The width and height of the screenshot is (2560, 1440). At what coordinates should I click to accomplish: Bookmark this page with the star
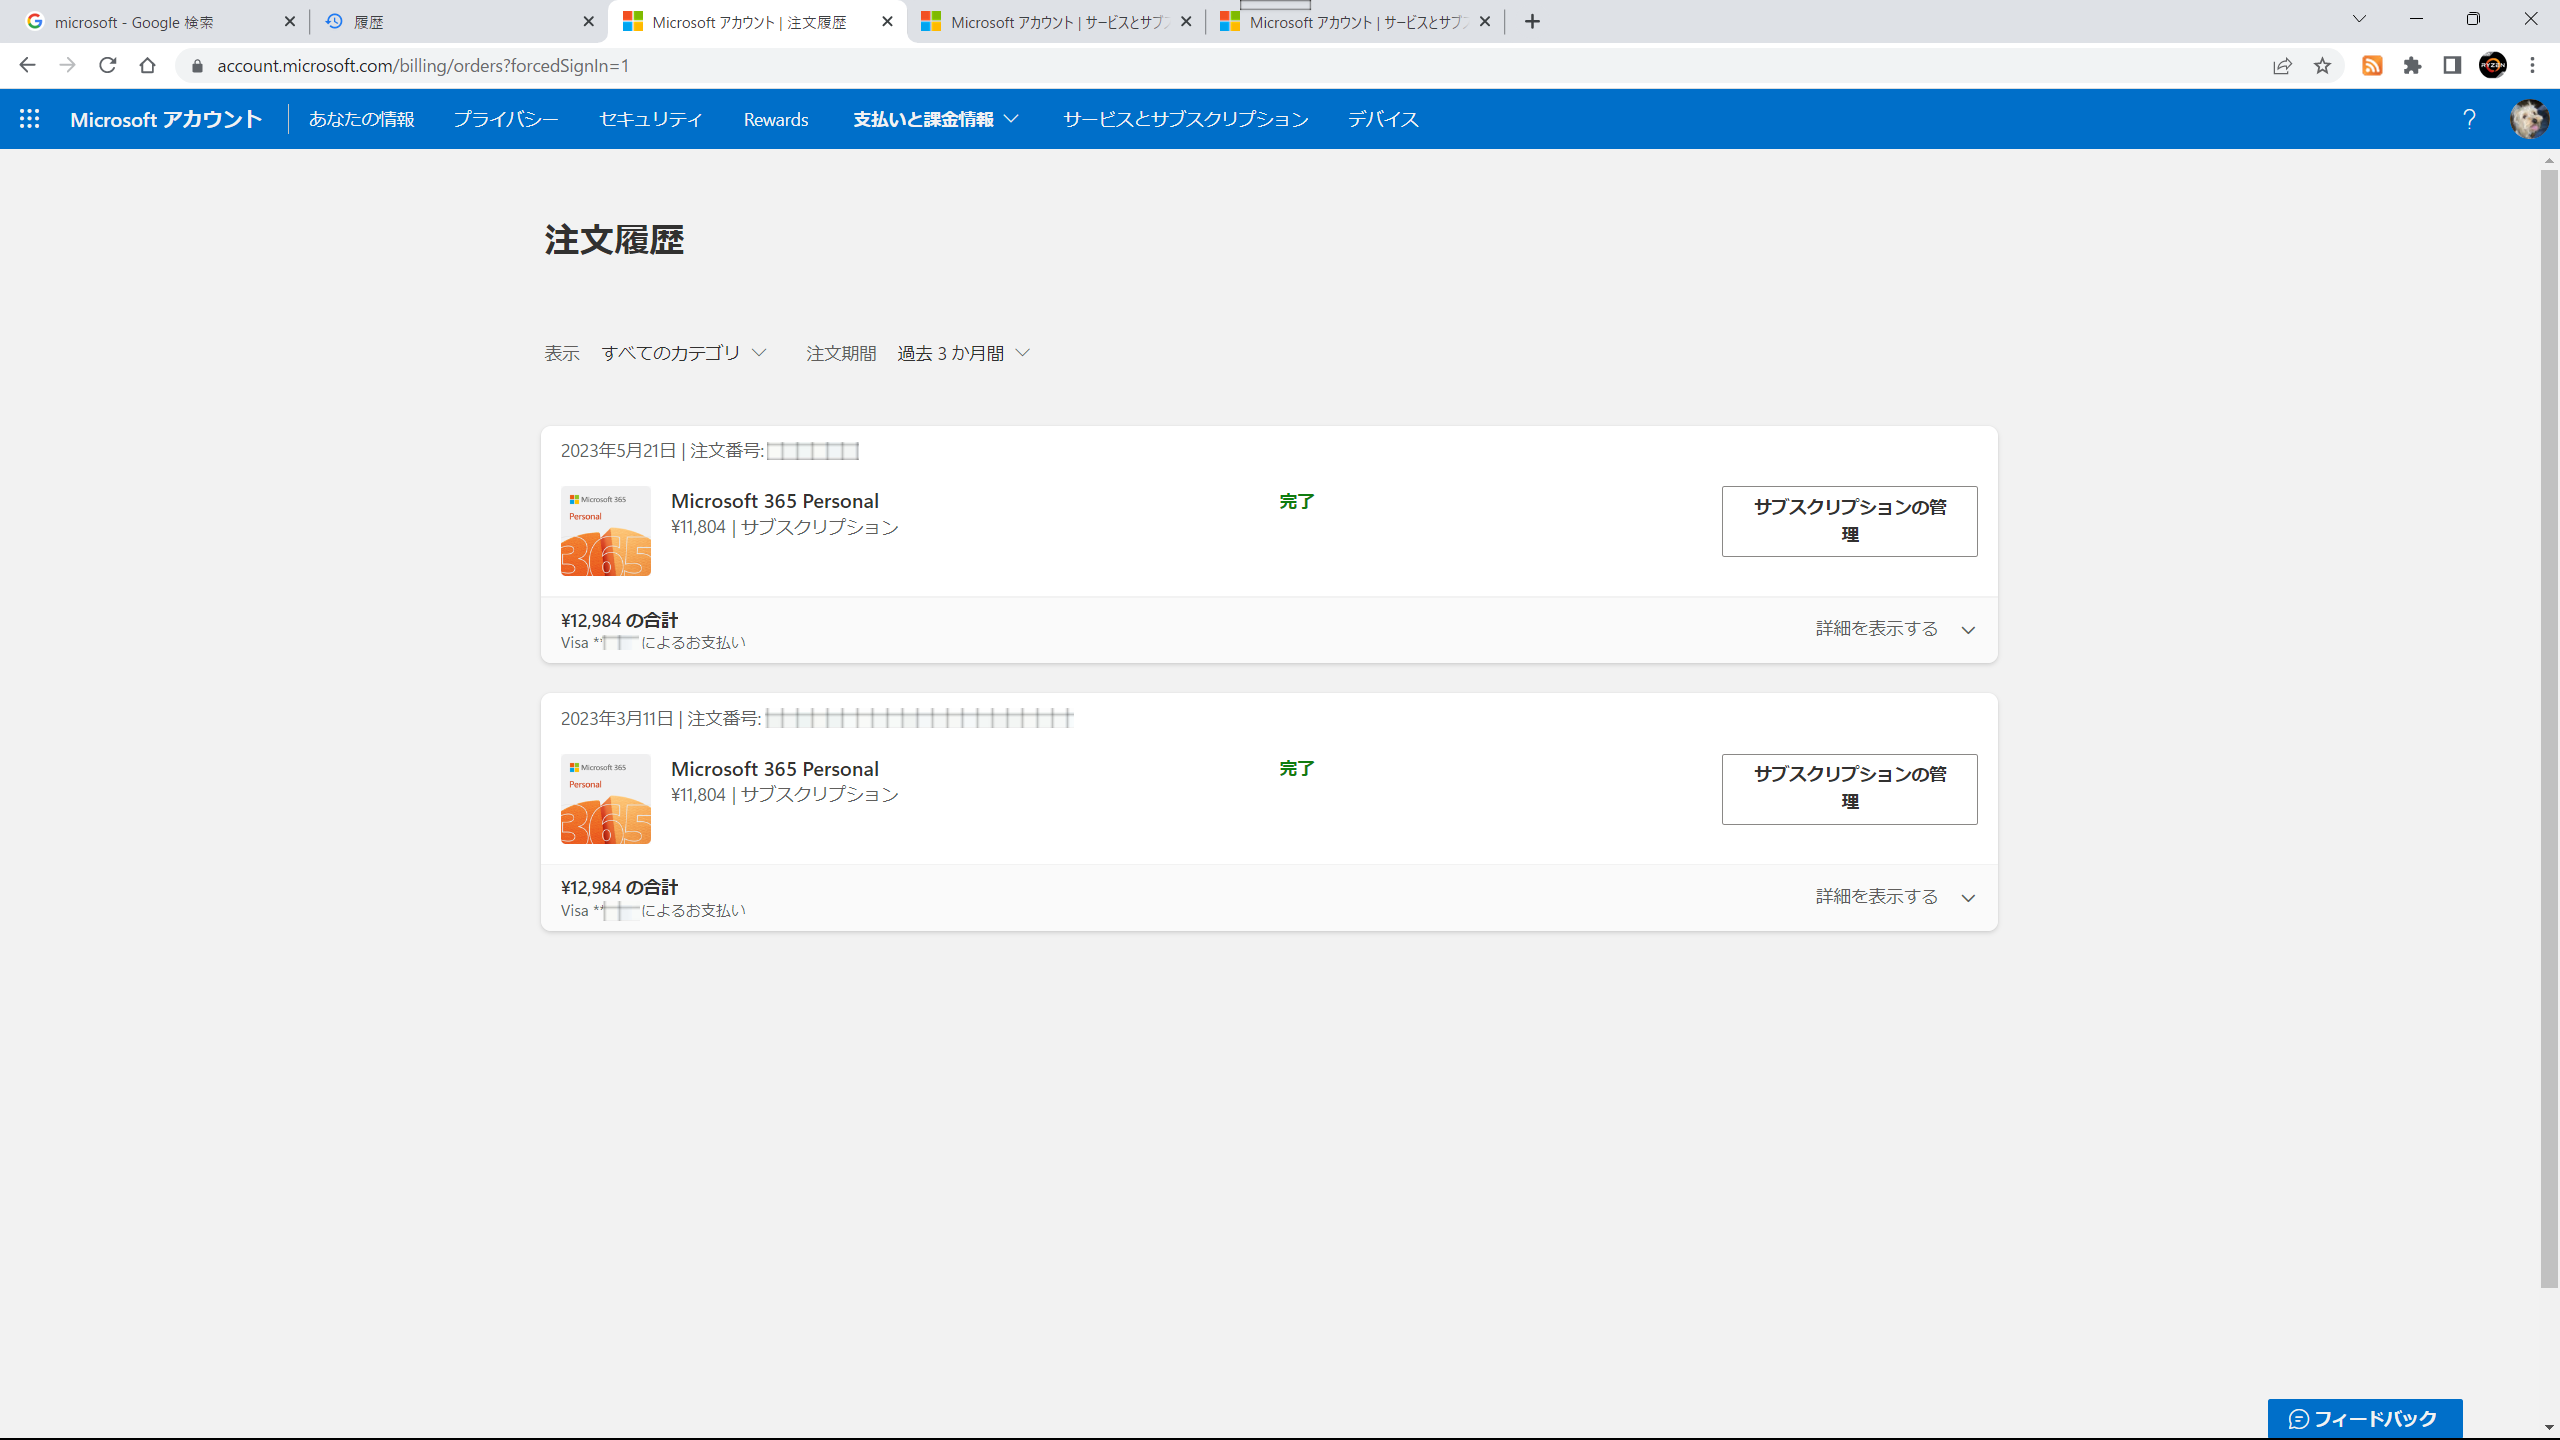click(x=2322, y=66)
